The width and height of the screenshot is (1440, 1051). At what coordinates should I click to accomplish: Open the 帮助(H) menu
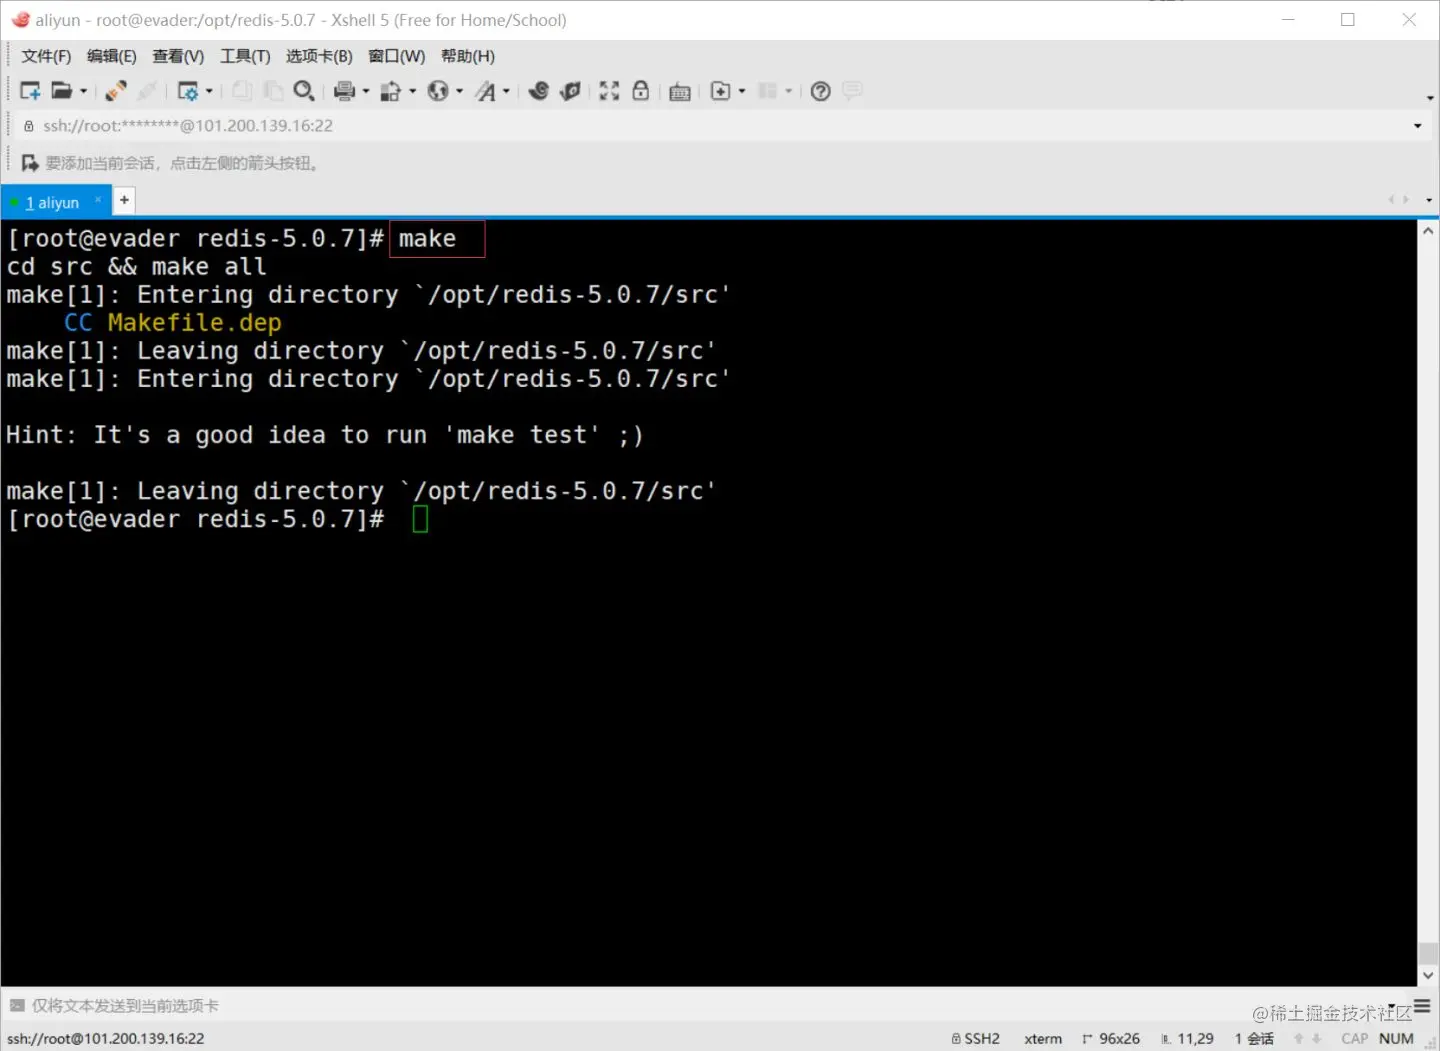coord(468,56)
